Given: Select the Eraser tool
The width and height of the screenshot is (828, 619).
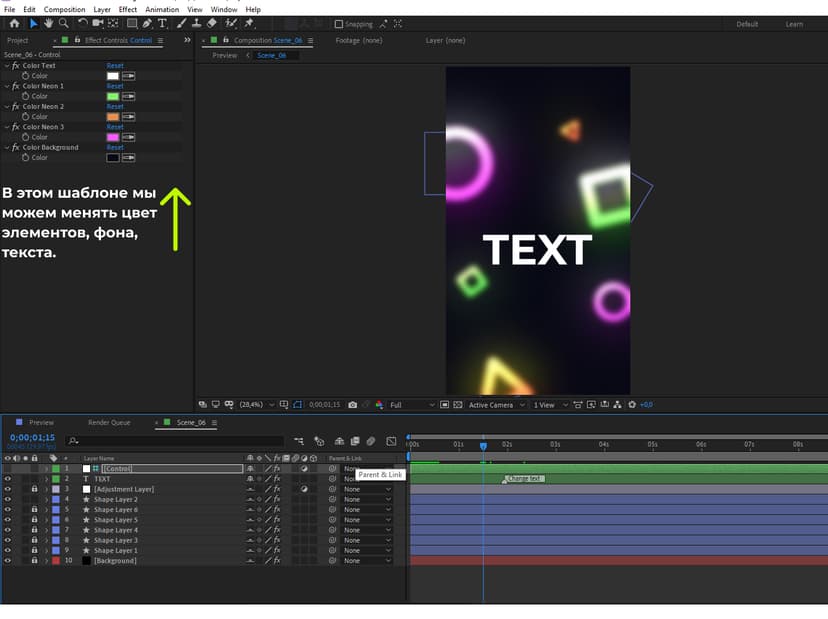Looking at the screenshot, I should (x=212, y=23).
